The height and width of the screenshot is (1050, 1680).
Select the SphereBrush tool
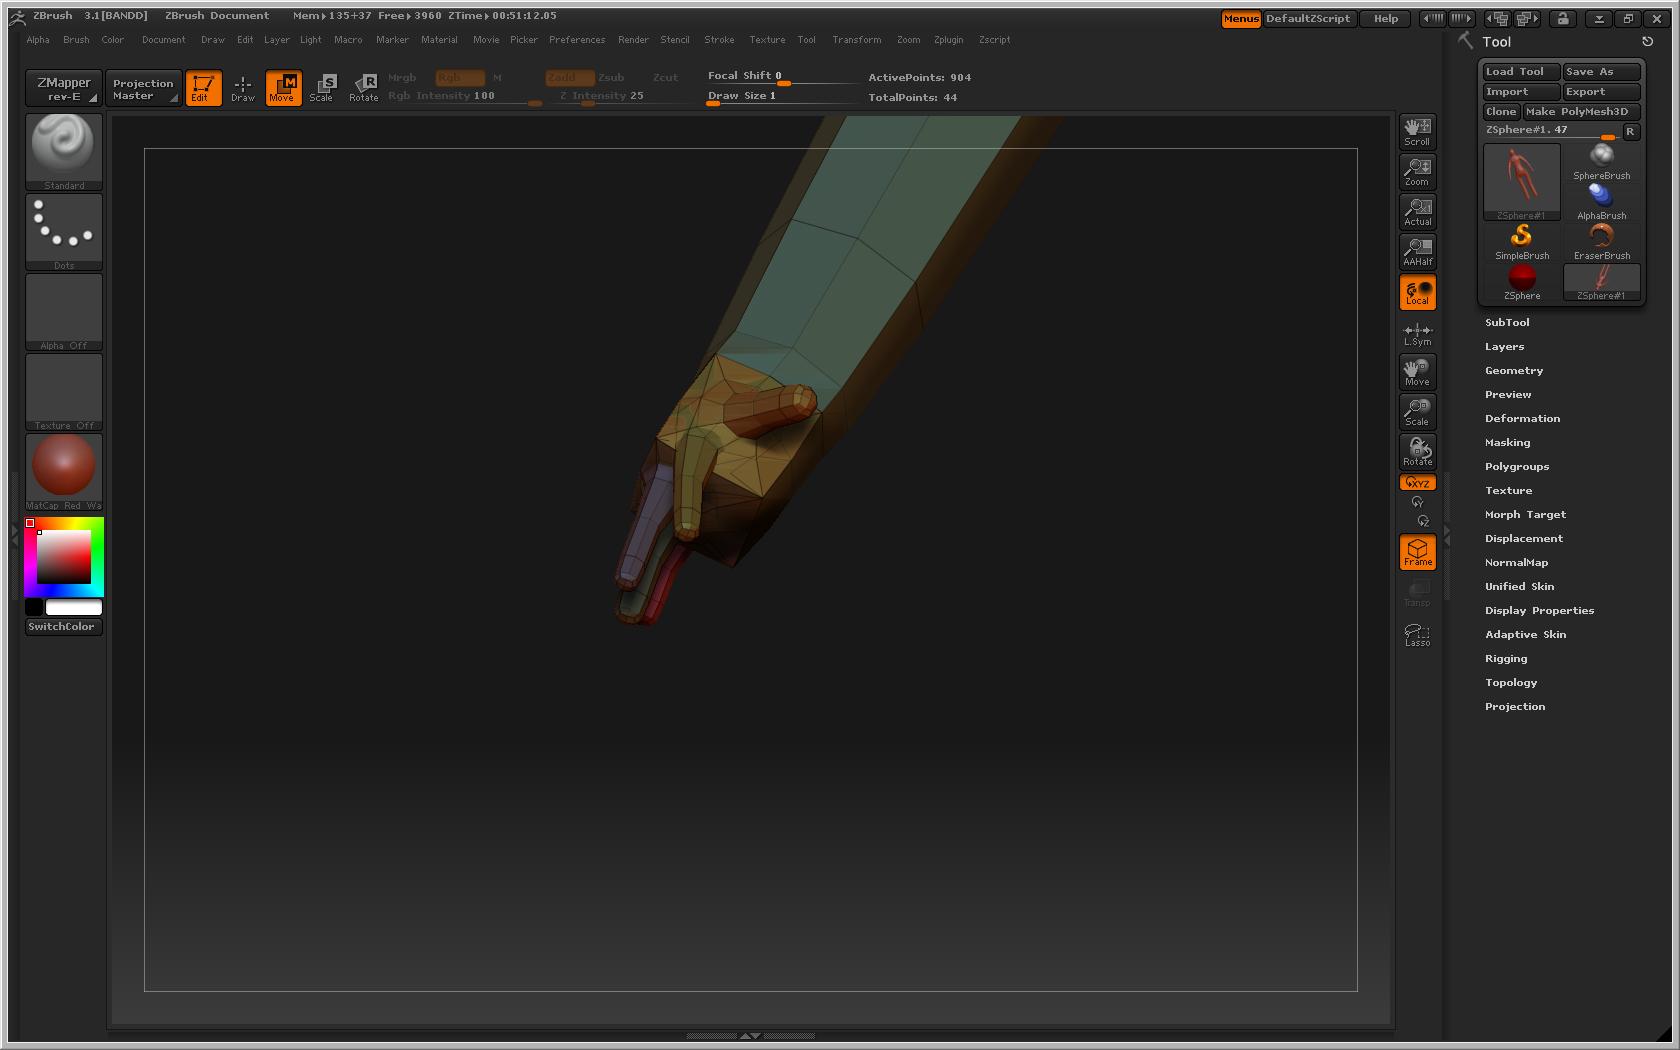click(x=1602, y=162)
